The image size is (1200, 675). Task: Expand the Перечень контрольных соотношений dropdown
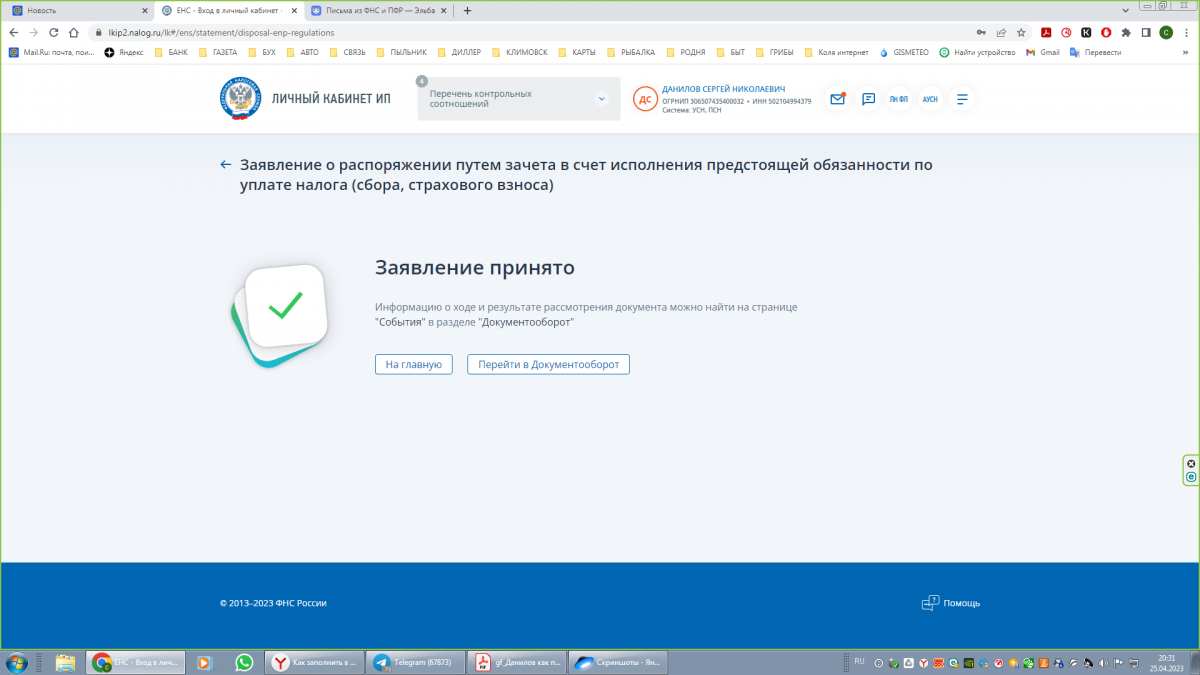point(601,99)
